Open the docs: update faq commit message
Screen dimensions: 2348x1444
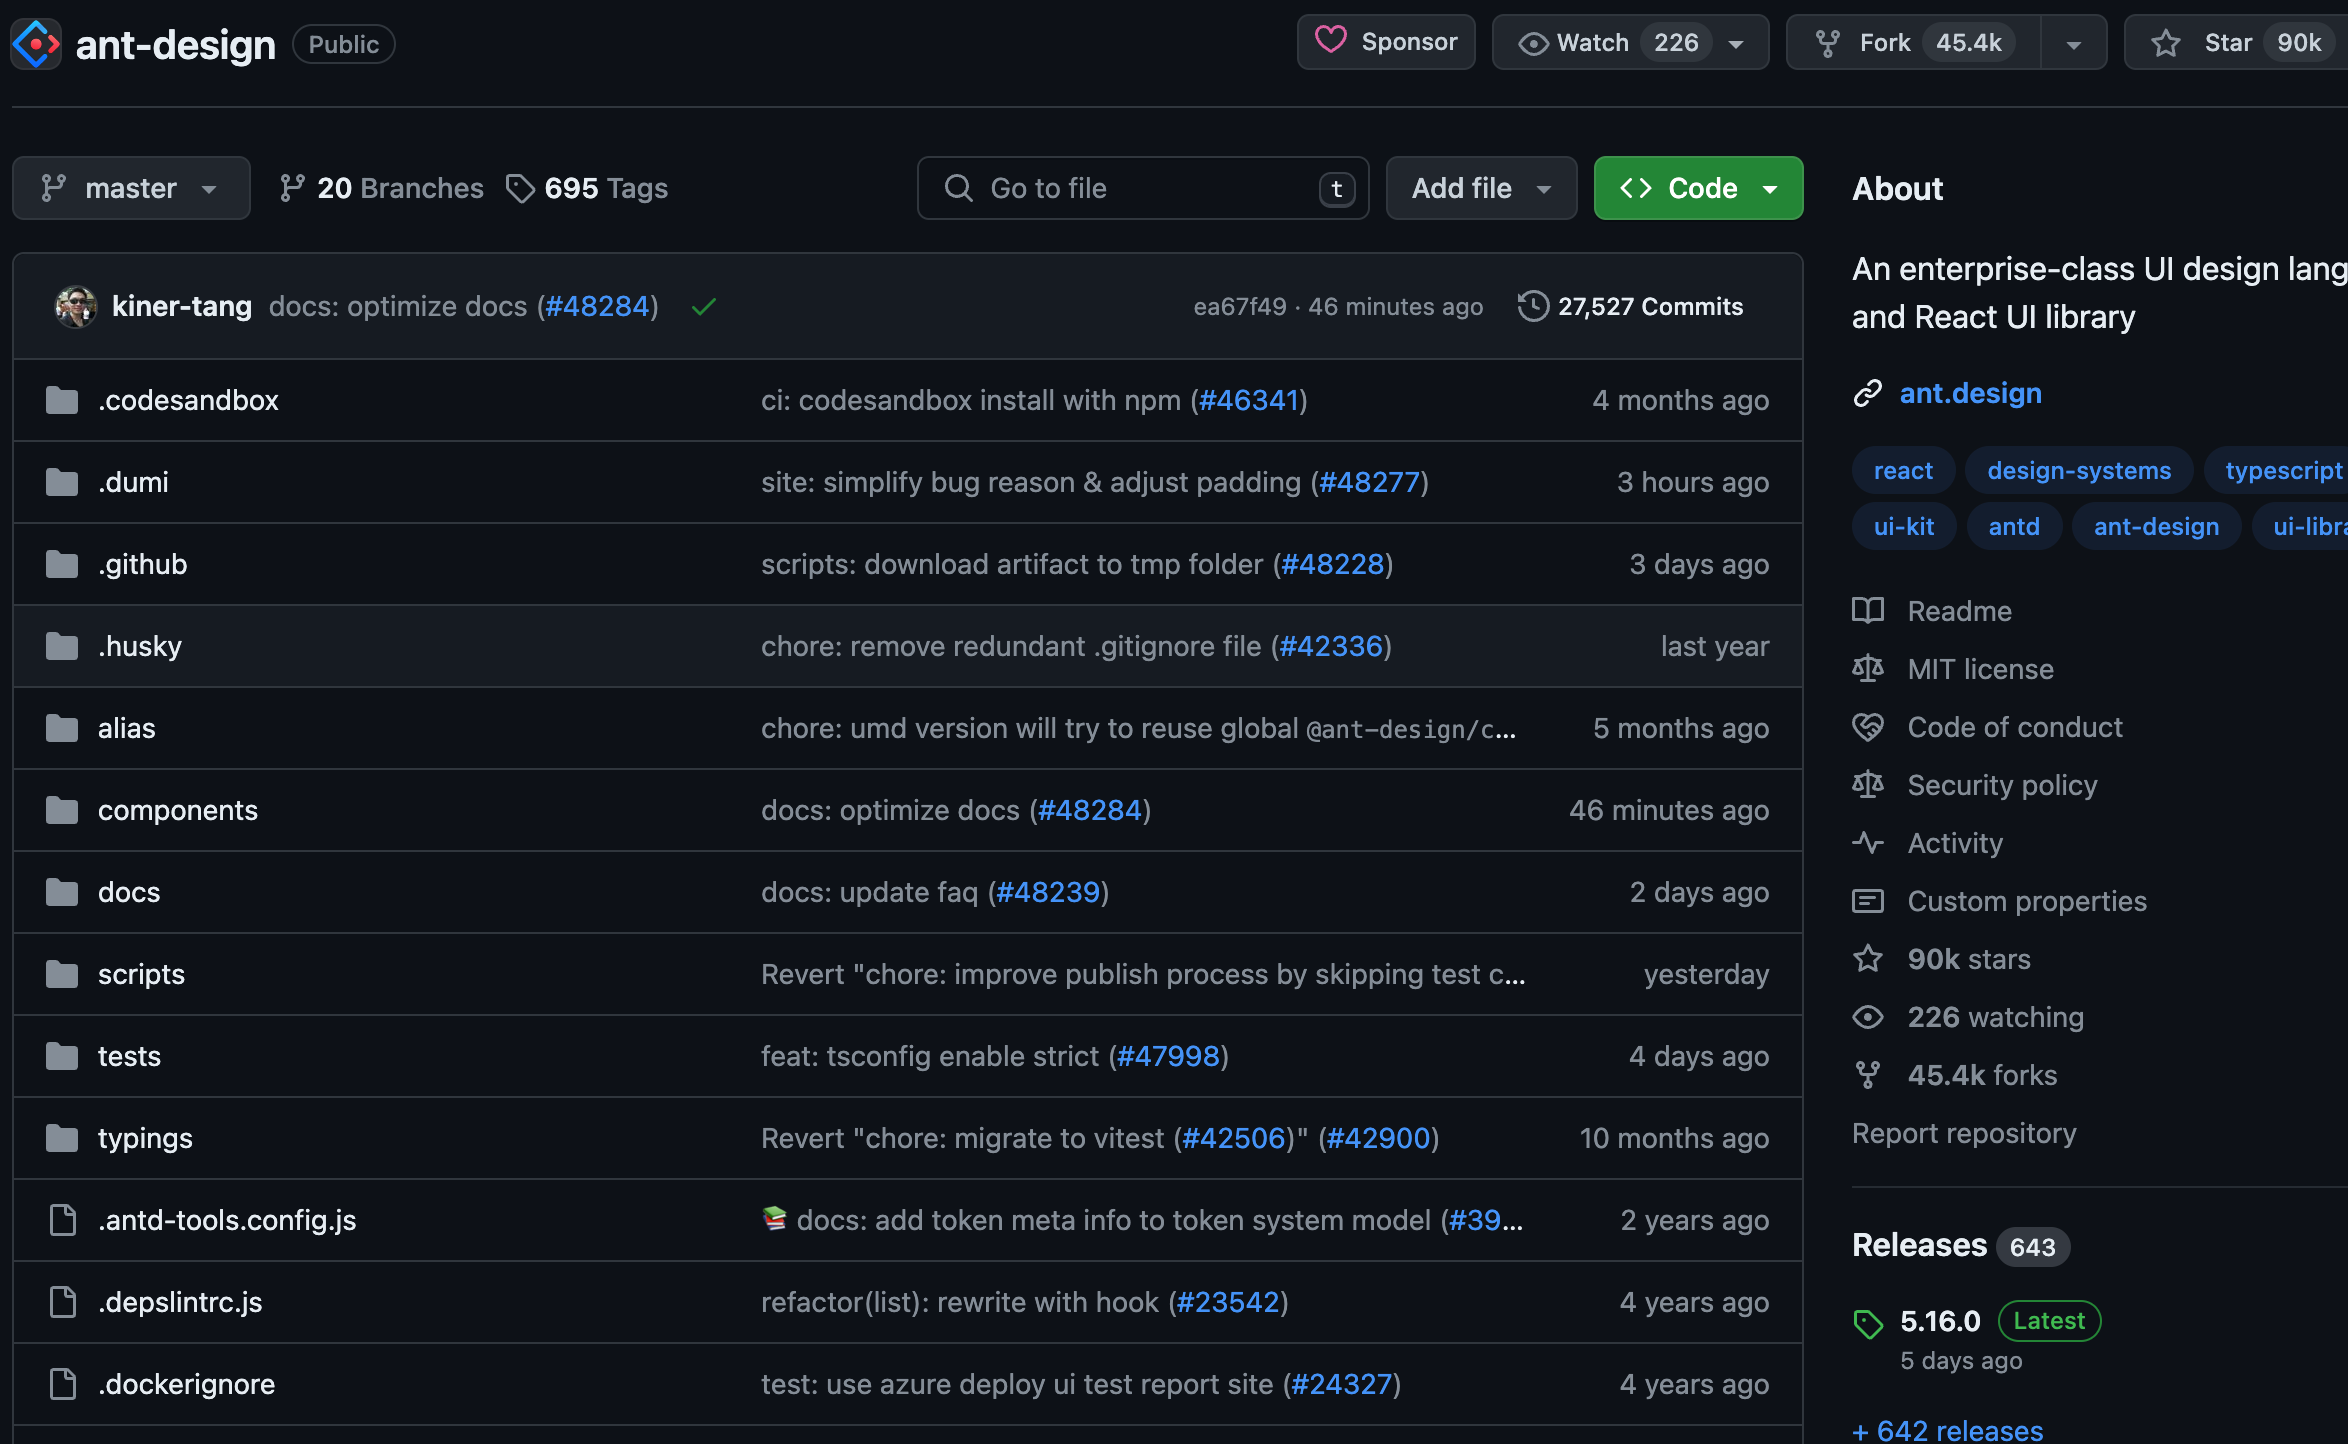tap(869, 892)
